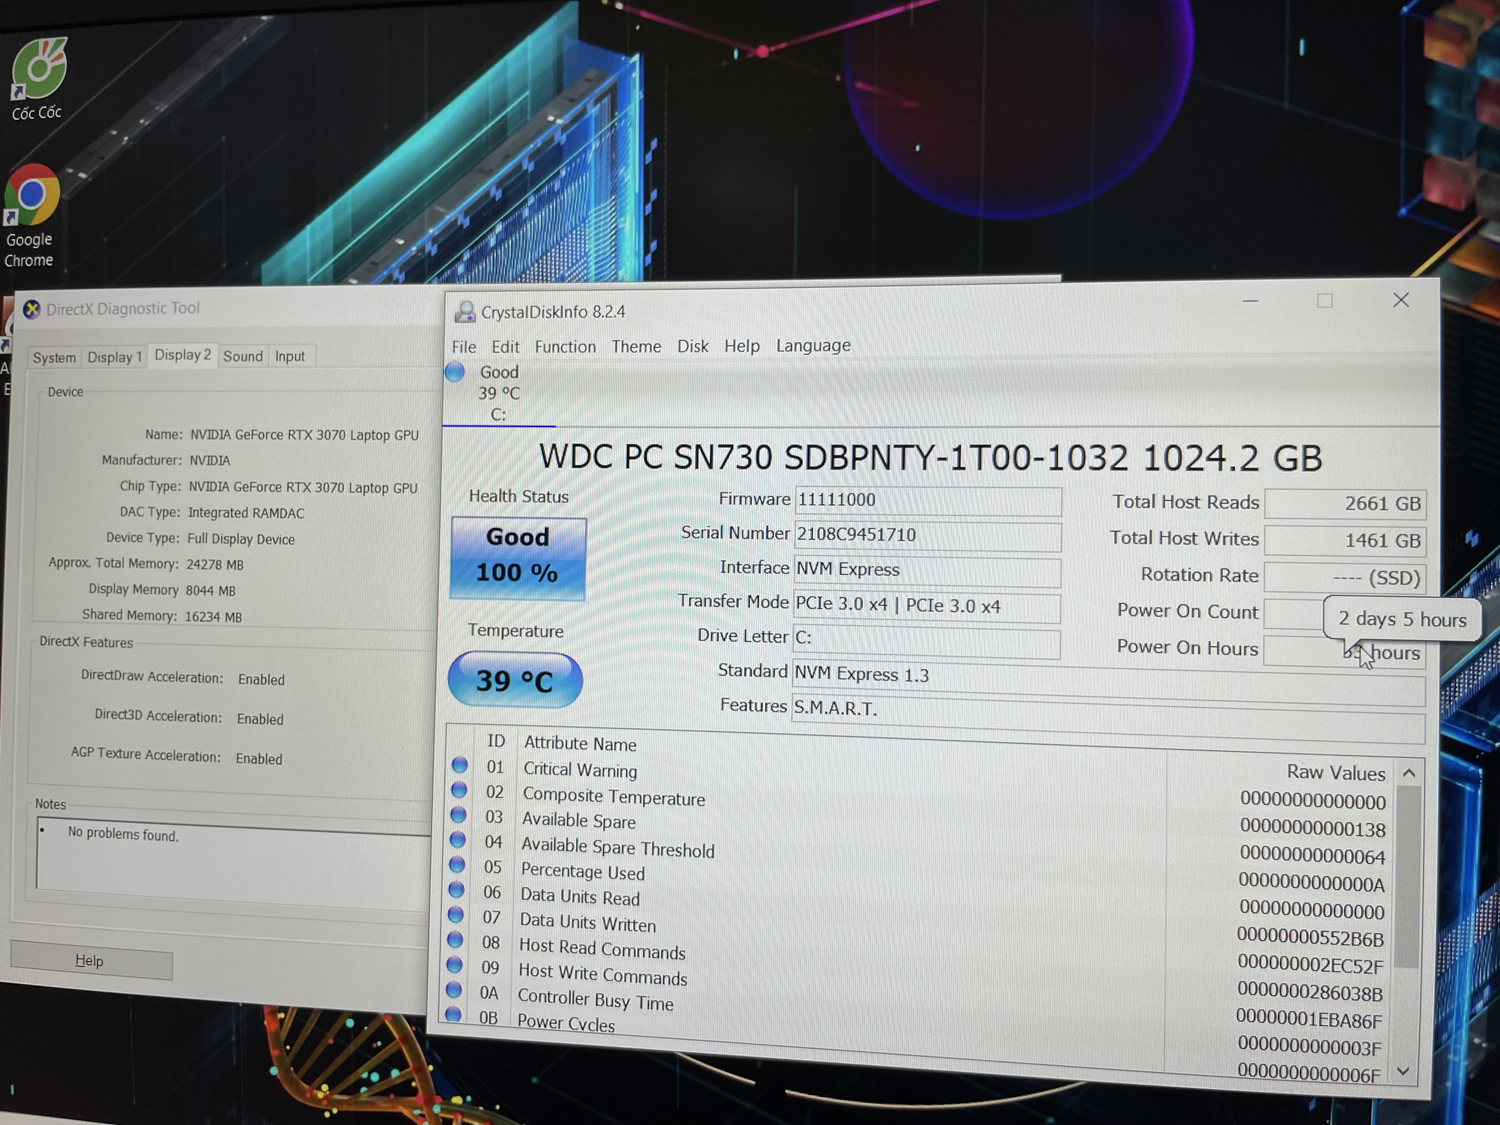Viewport: 1500px width, 1125px height.
Task: Open the Google Chrome desktop shortcut
Action: point(31,216)
